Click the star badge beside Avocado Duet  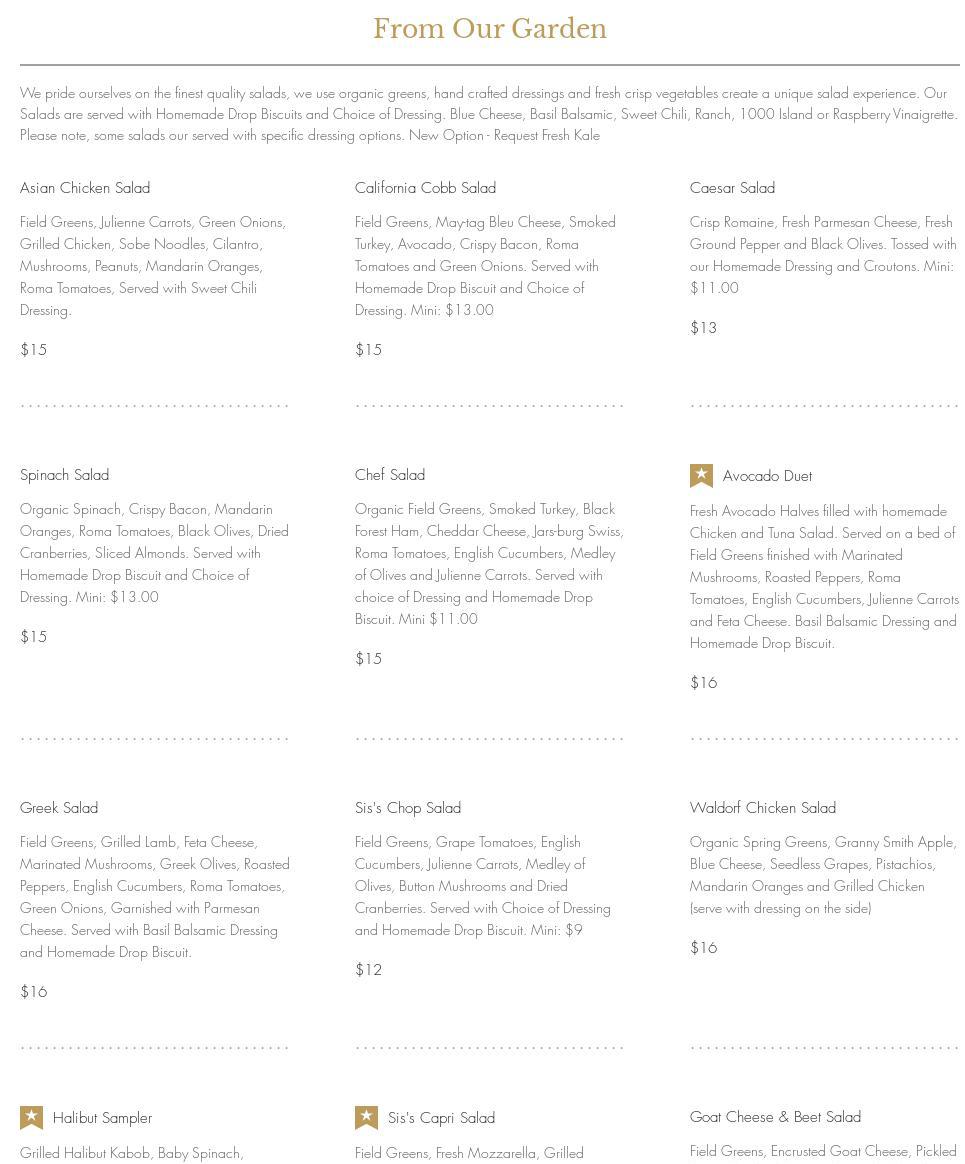(701, 476)
